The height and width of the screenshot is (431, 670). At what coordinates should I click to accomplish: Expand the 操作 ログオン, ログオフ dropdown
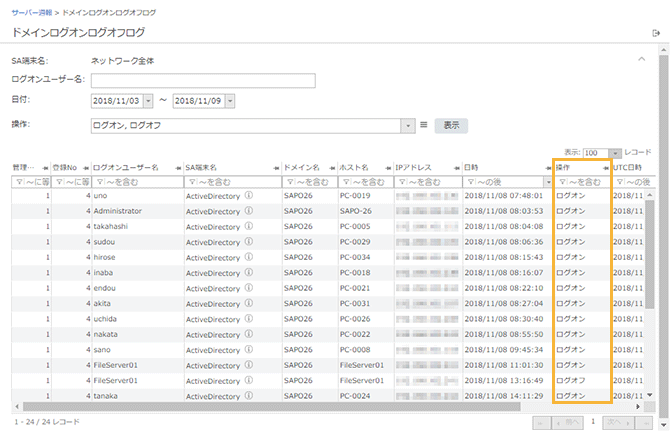408,125
